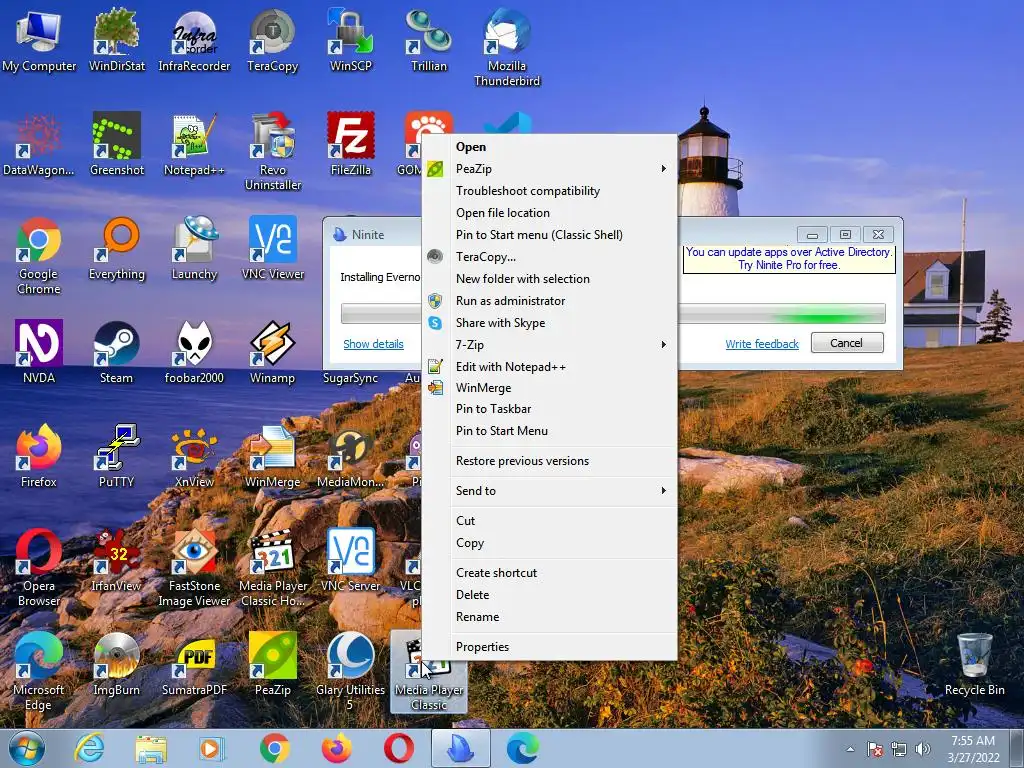Select the Glary Utilities 5 icon
The width and height of the screenshot is (1024, 768).
point(351,671)
